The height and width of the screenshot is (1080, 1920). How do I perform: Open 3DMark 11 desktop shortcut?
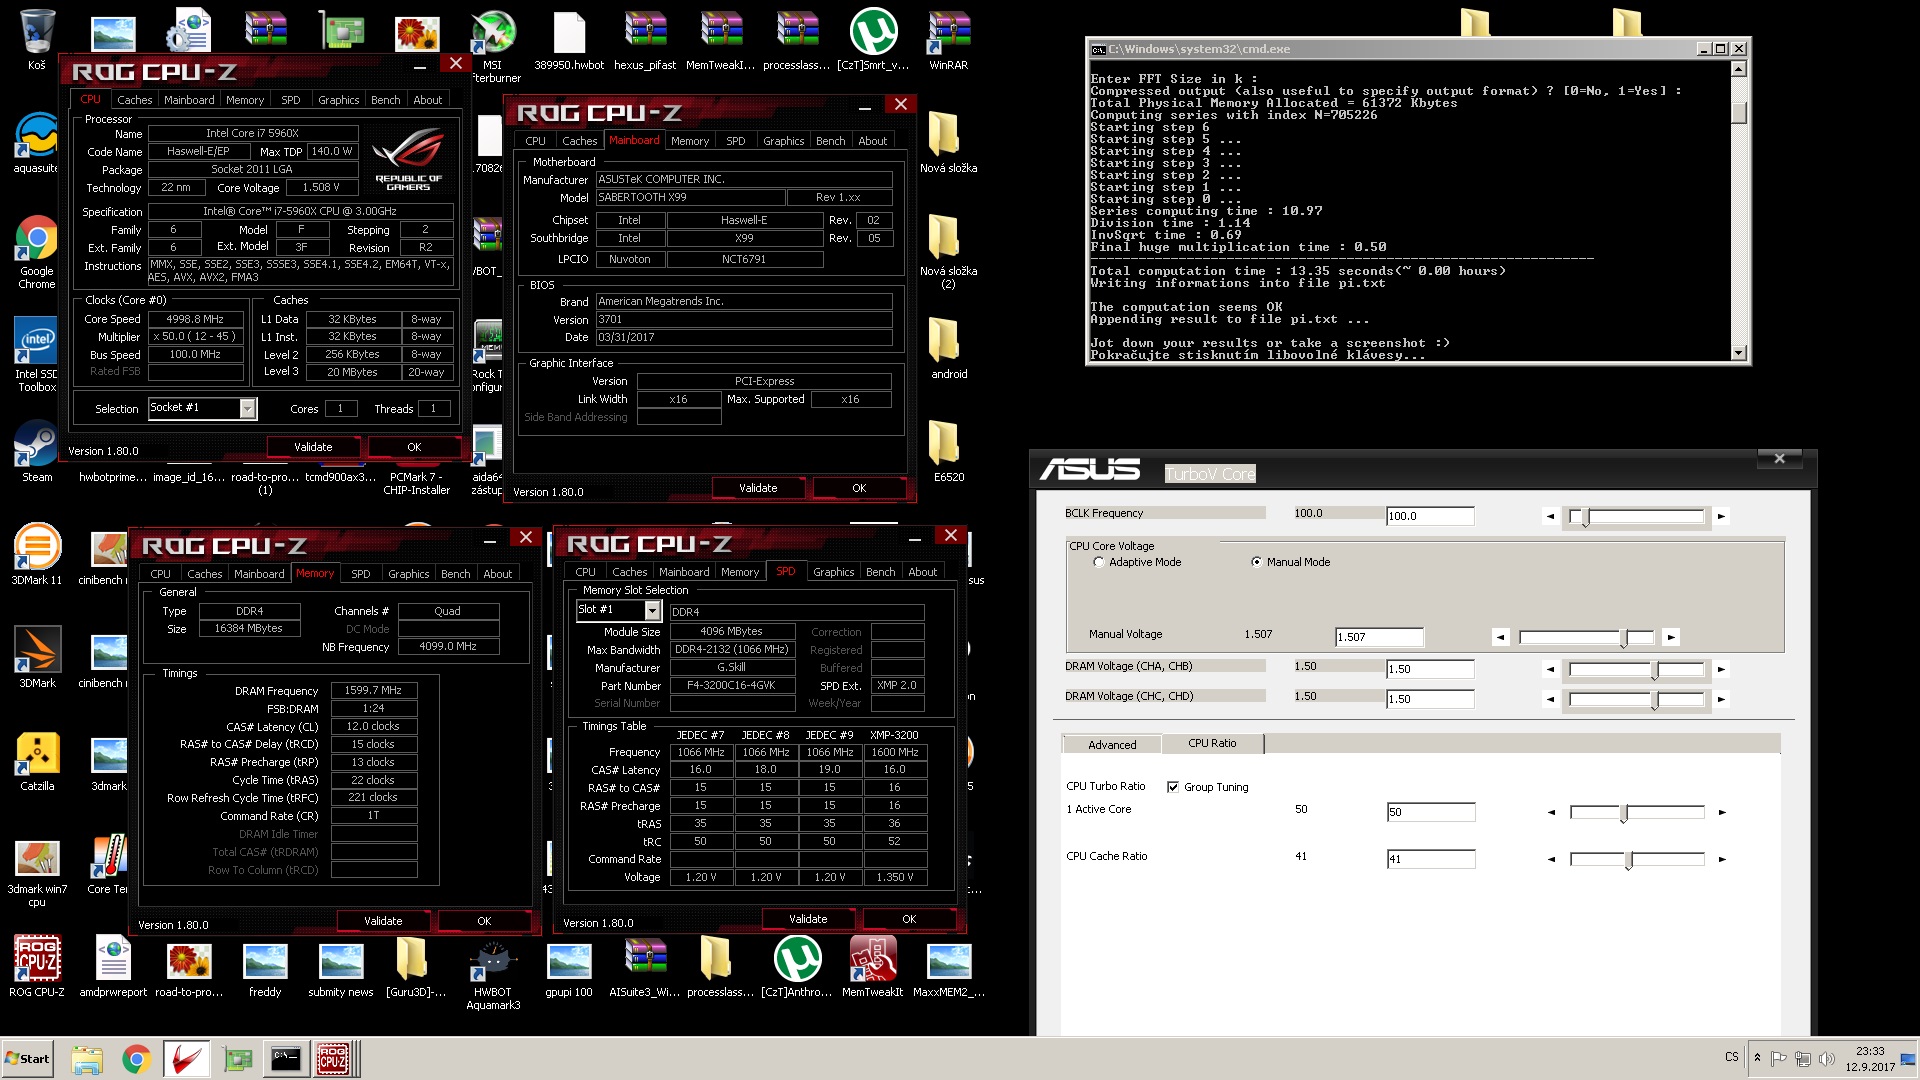pos(37,555)
